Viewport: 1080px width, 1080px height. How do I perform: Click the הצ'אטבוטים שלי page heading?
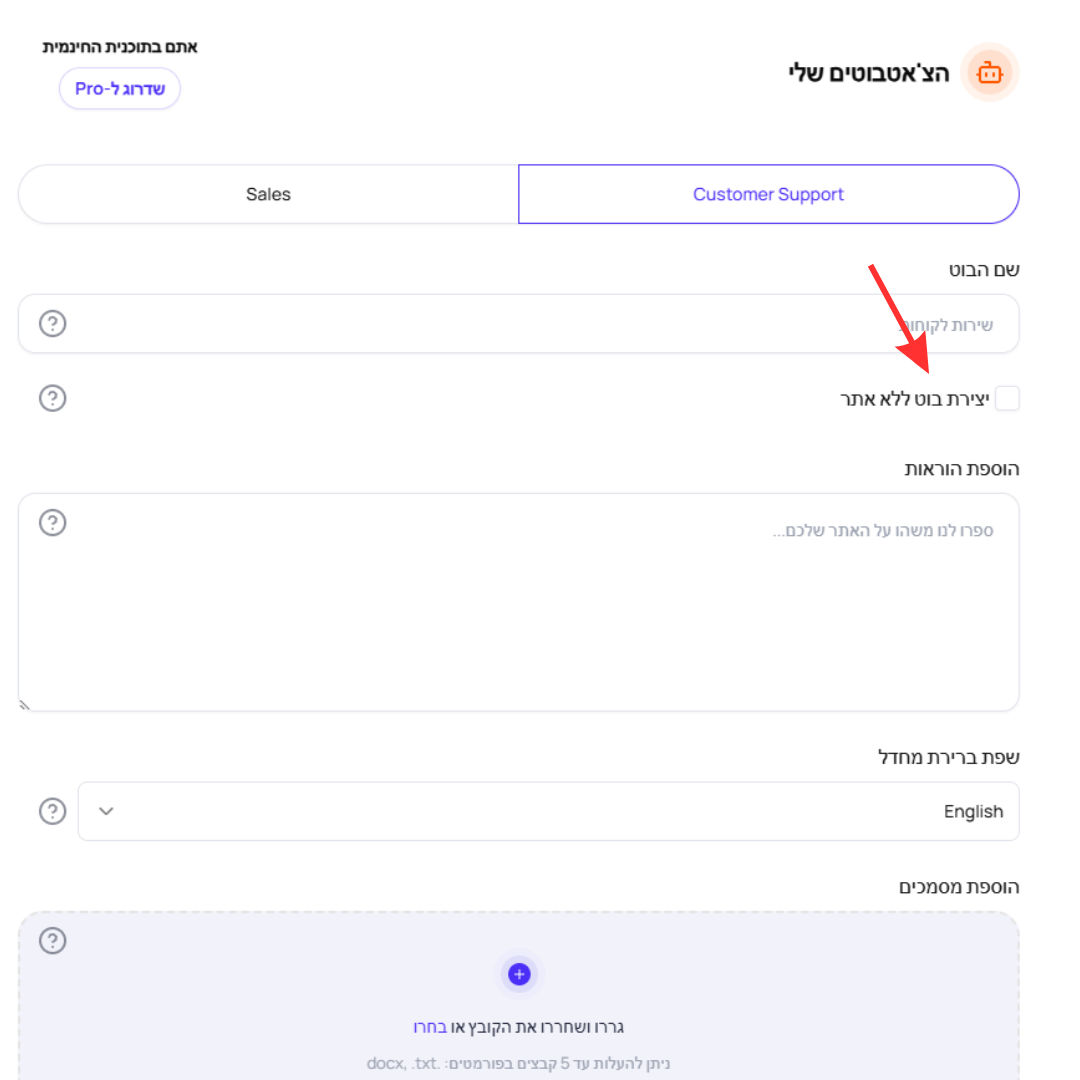click(x=869, y=72)
